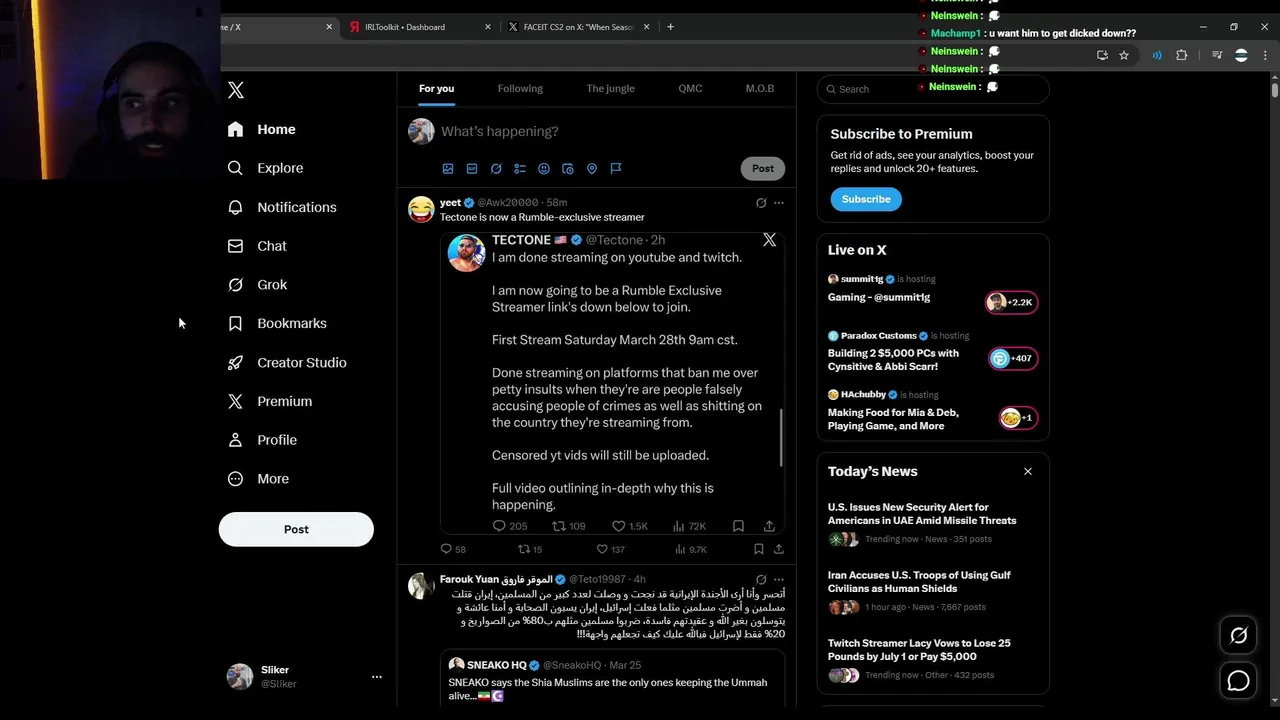Screen dimensions: 1280x720
Task: Add a poll icon in composer
Action: pyautogui.click(x=520, y=169)
